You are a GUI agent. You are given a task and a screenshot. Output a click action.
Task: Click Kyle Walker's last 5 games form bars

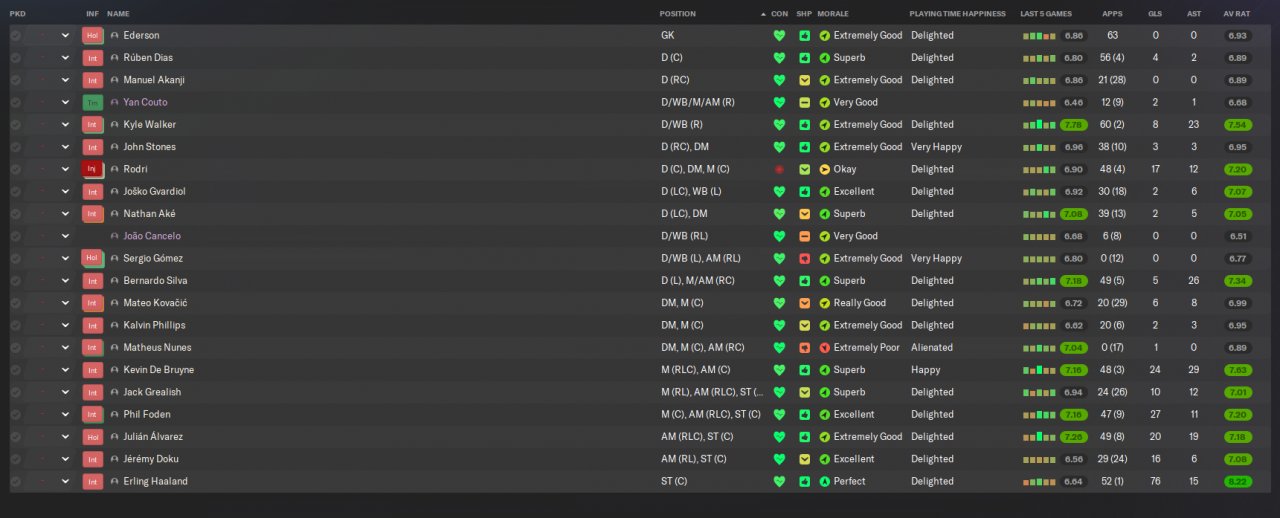1039,125
